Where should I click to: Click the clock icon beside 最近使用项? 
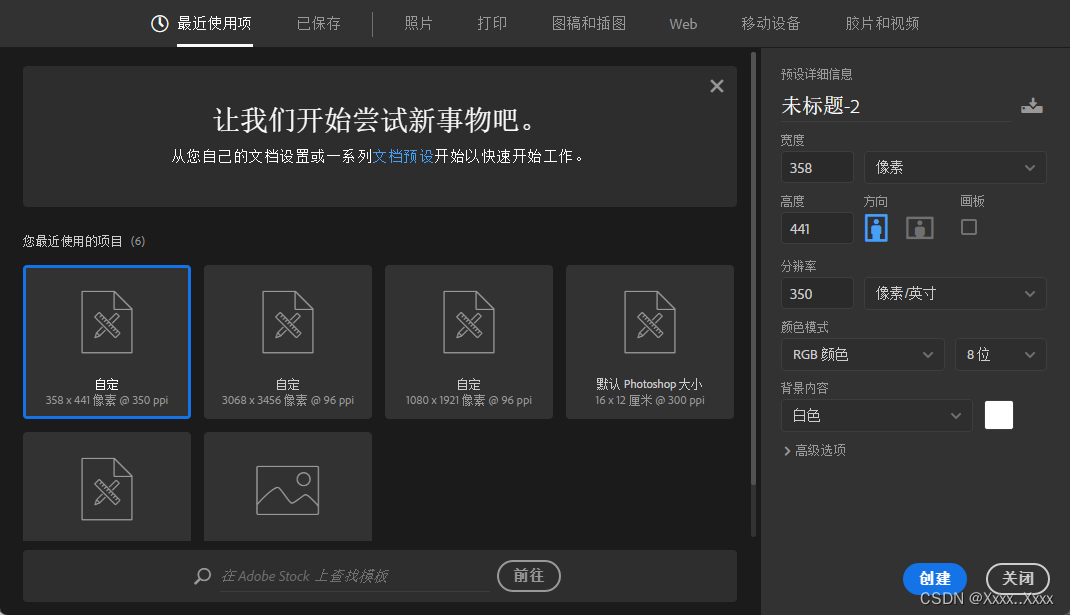159,23
